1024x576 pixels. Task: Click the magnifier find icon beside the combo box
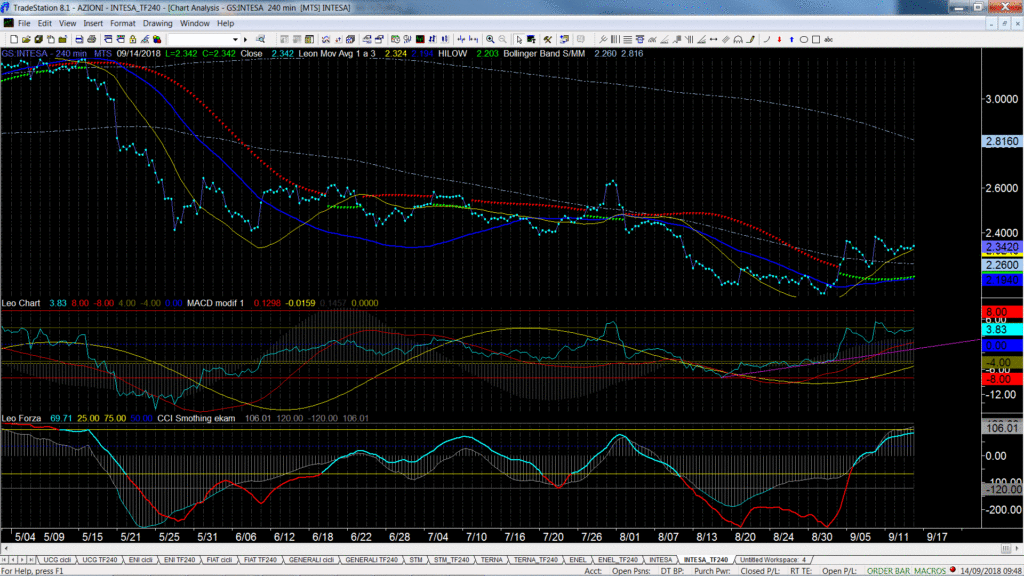260,40
